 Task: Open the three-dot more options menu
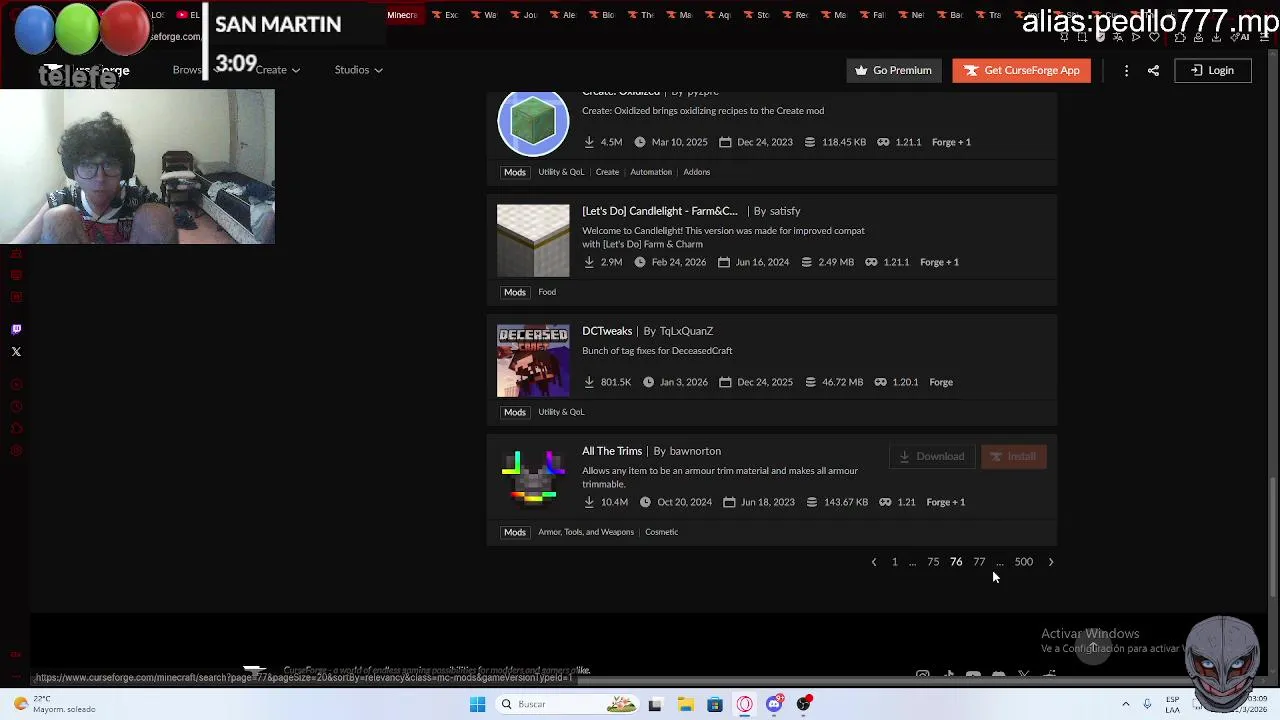coord(1126,70)
